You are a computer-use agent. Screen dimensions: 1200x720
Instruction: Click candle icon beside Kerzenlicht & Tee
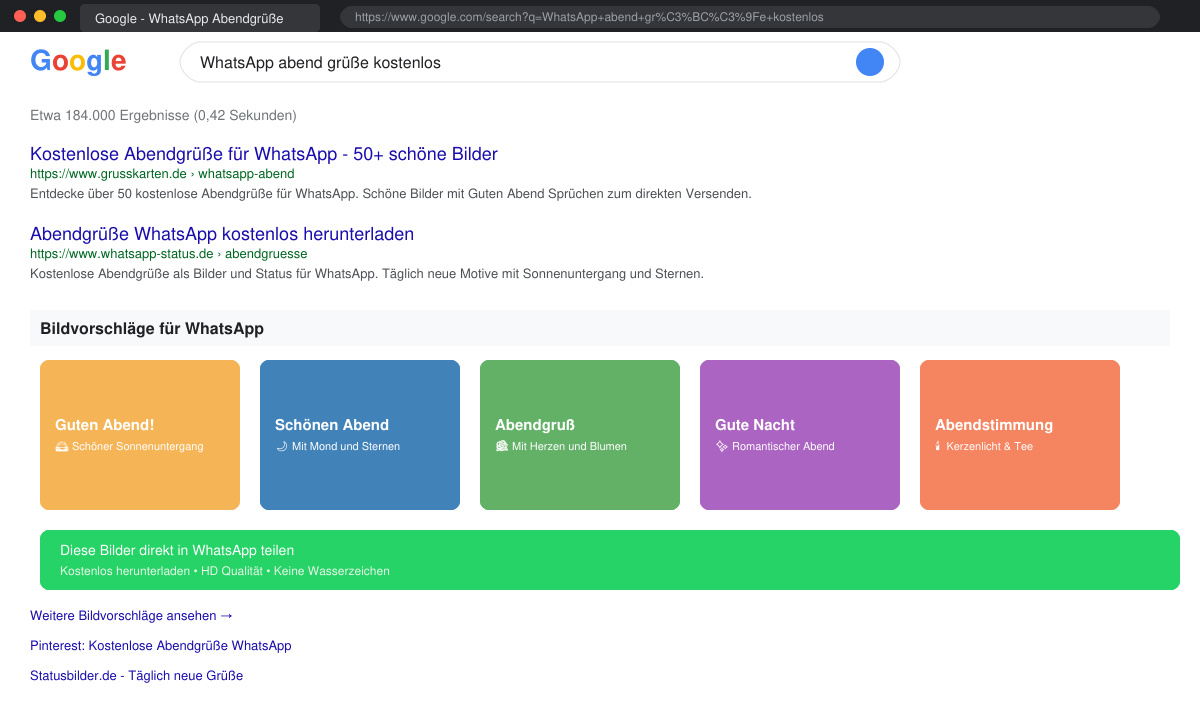pos(938,447)
